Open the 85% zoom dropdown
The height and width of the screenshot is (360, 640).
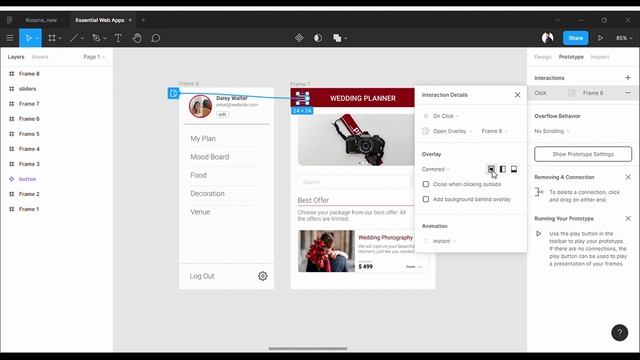pos(624,38)
